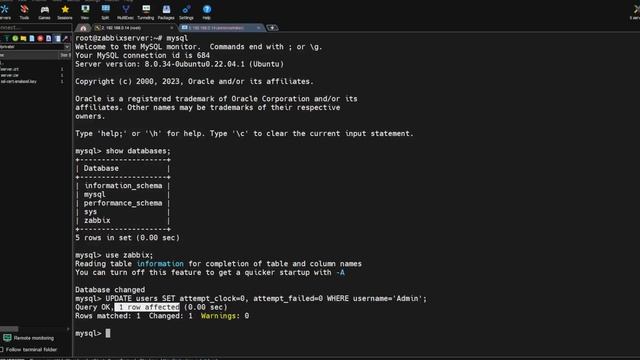This screenshot has width=640, height=360.
Task: Activate the MultiExec toolbar icon
Action: coord(125,12)
